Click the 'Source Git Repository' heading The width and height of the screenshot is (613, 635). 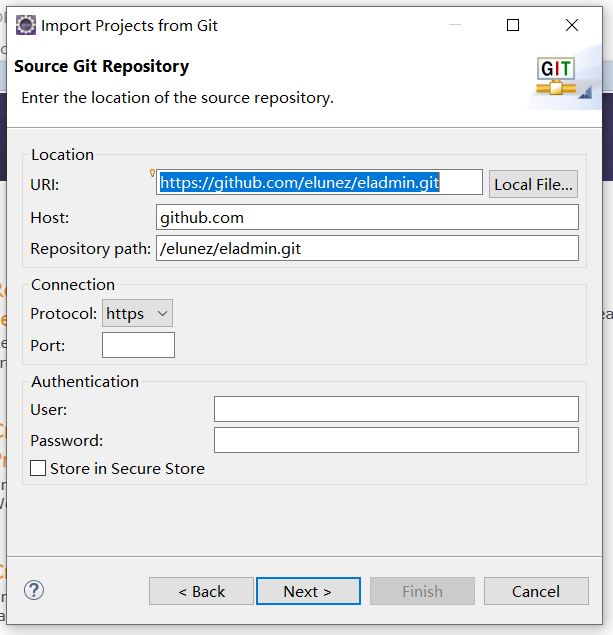tap(102, 66)
